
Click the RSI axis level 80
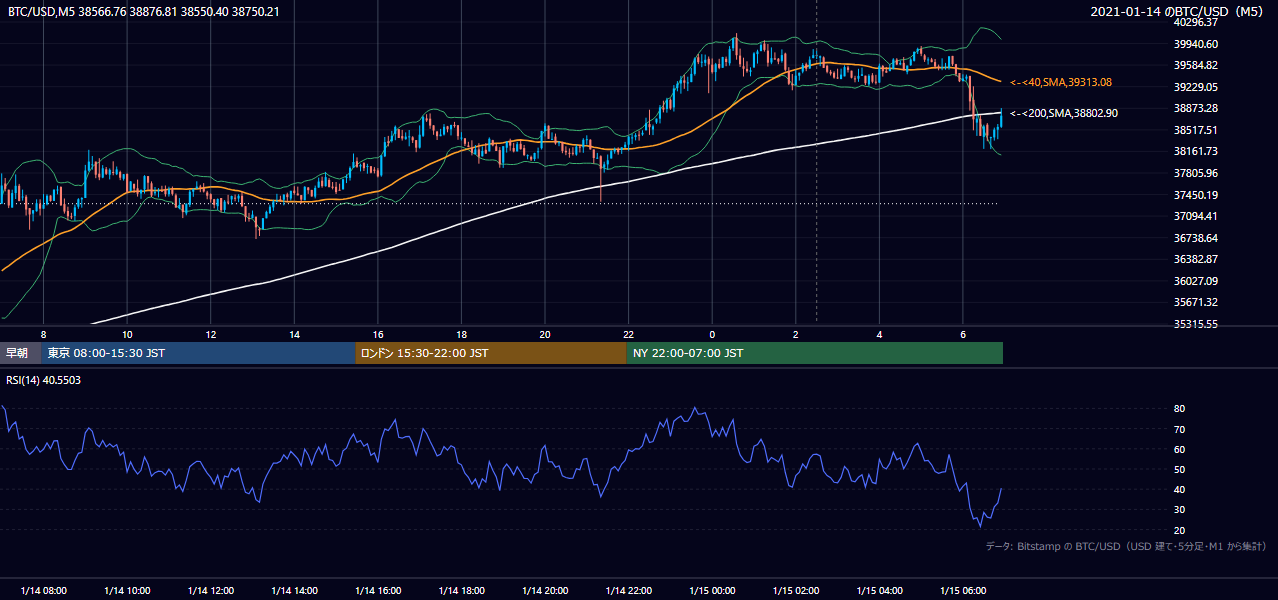pos(1179,409)
